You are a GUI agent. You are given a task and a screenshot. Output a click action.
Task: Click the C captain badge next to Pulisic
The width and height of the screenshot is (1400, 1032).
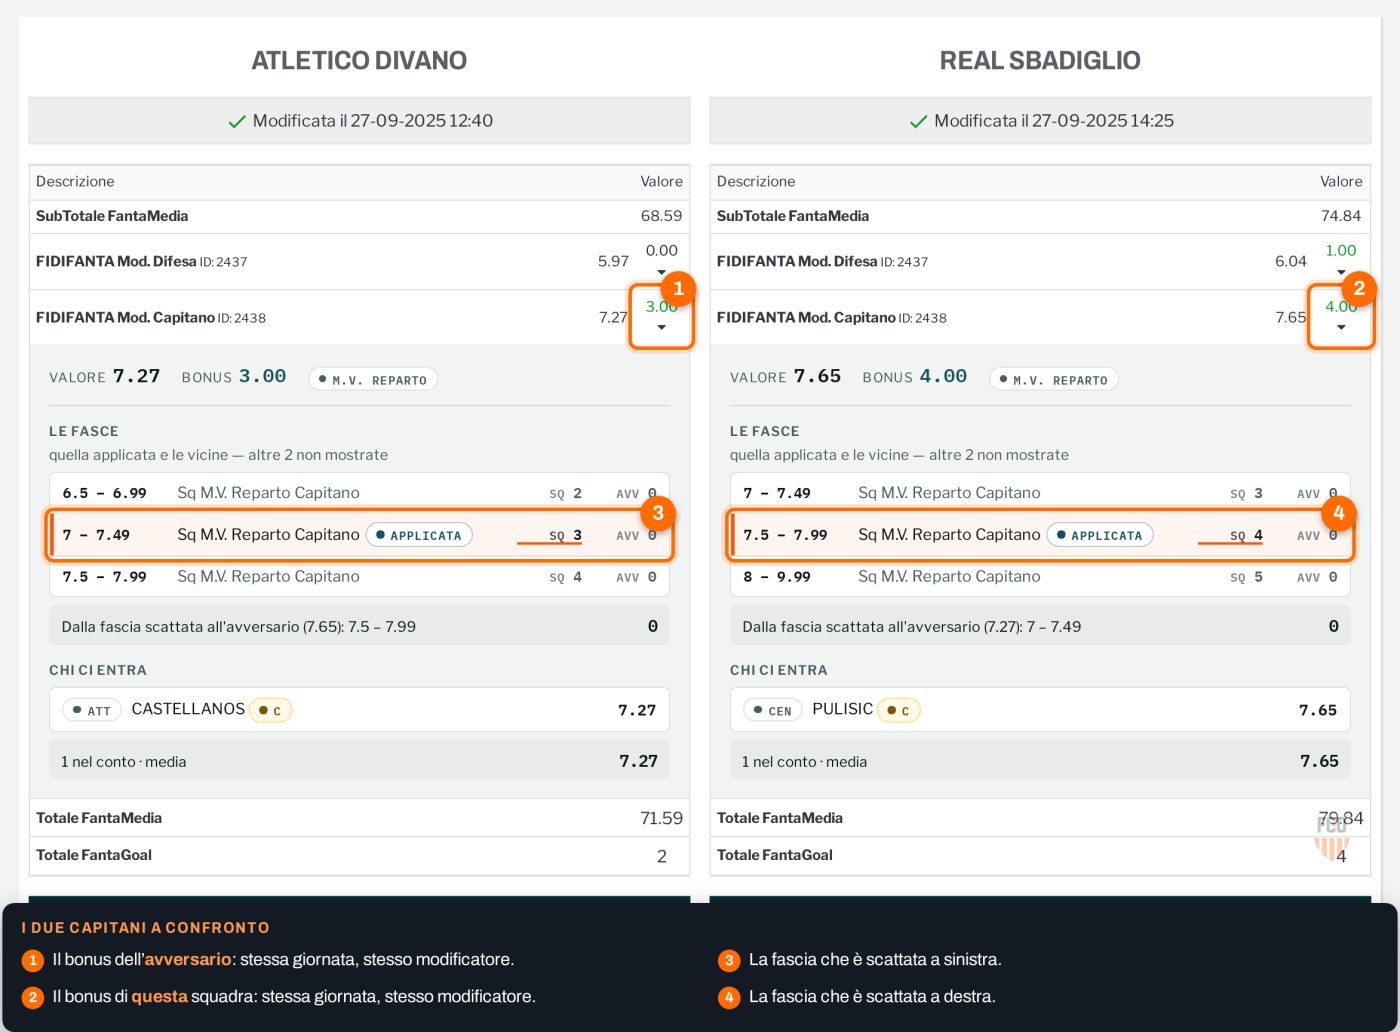[x=899, y=710]
